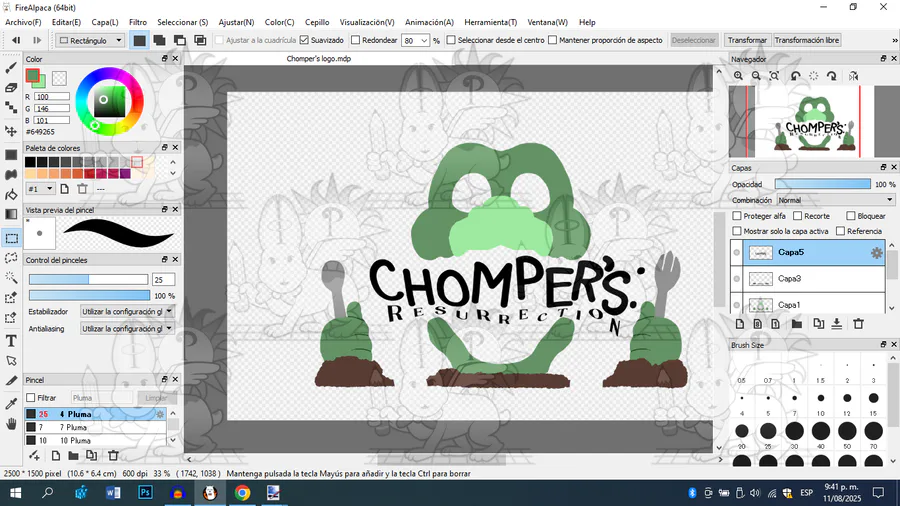
Task: Select the Operation arrow tool
Action: (11, 361)
